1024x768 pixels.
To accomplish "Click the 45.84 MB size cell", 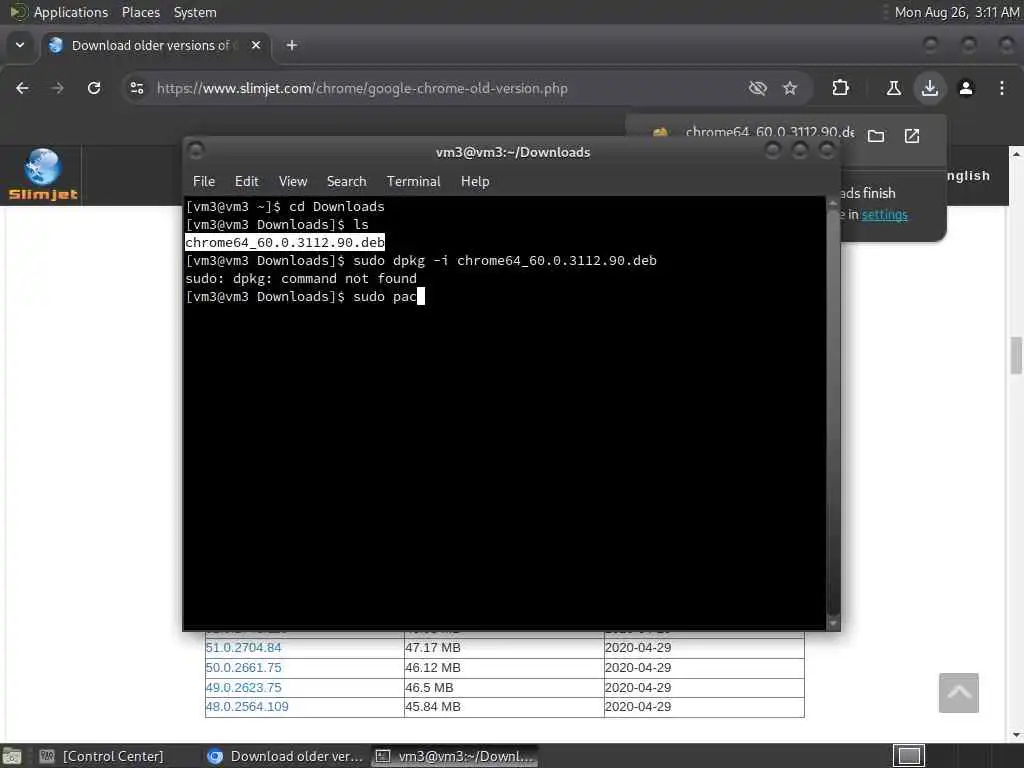I will 504,707.
